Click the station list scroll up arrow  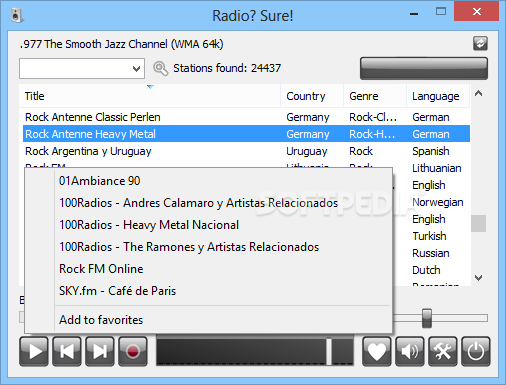(478, 94)
